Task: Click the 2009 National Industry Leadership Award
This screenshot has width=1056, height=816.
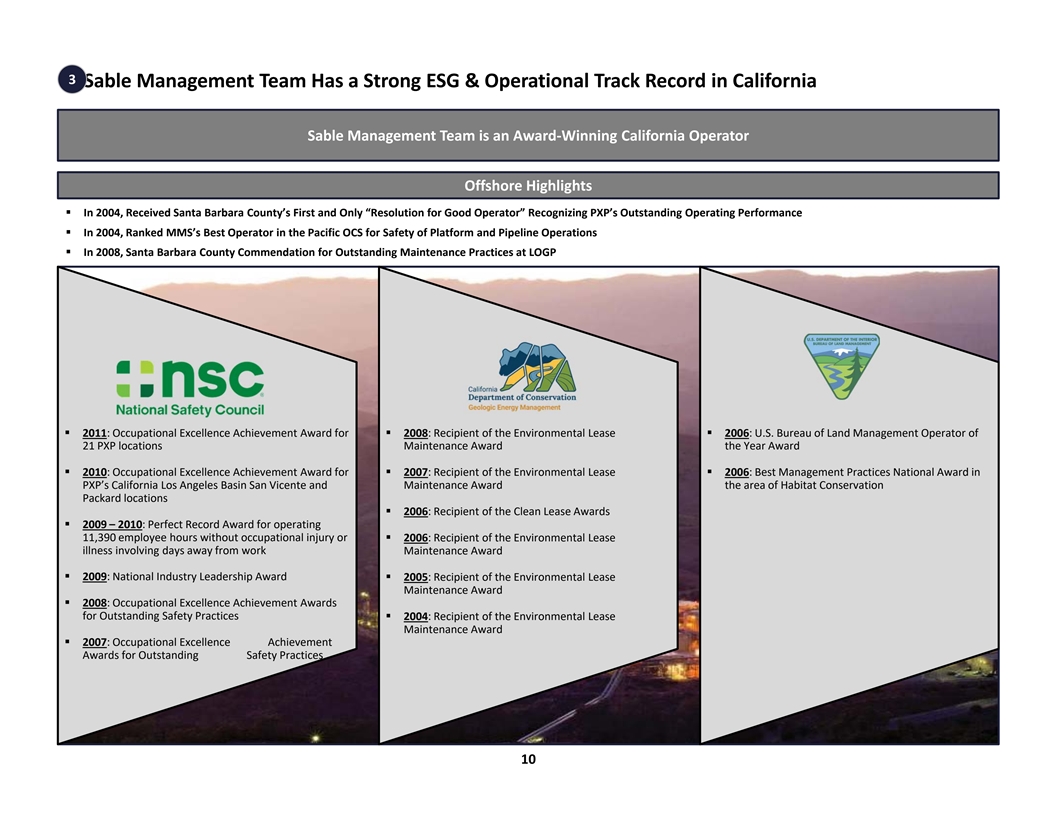Action: tap(184, 576)
